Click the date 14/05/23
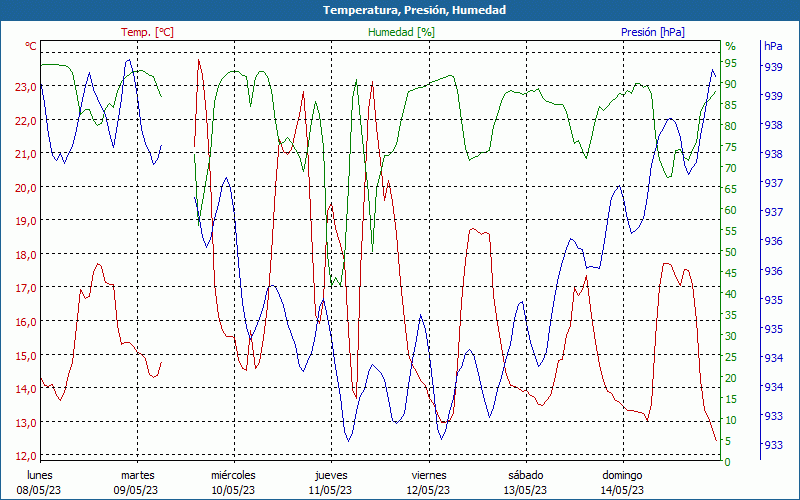 pyautogui.click(x=622, y=490)
